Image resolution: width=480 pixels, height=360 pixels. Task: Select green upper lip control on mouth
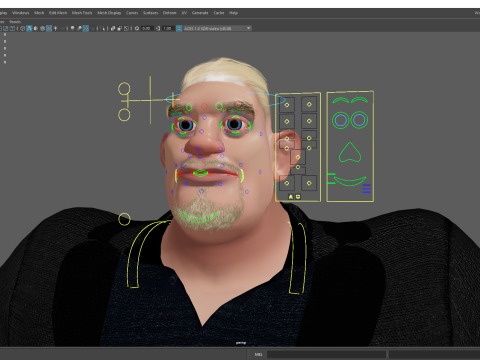tap(200, 173)
